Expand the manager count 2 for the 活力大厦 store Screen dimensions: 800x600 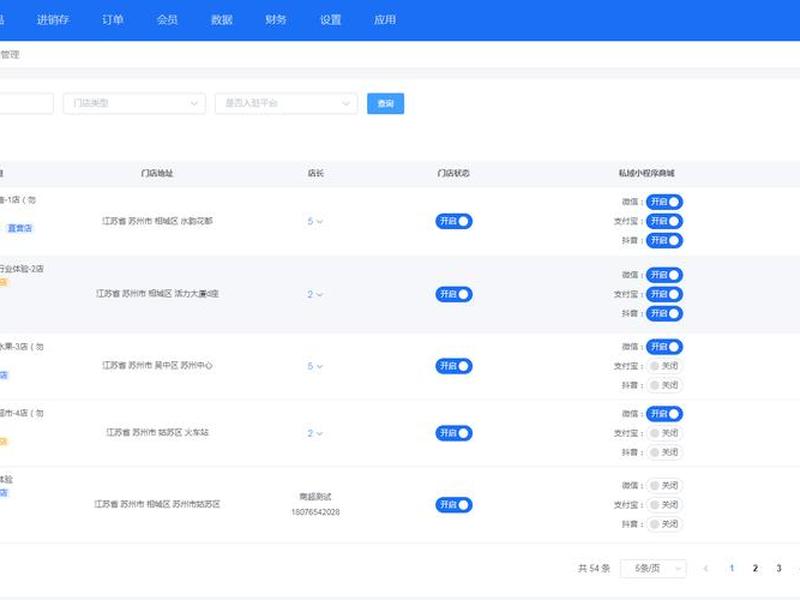315,294
